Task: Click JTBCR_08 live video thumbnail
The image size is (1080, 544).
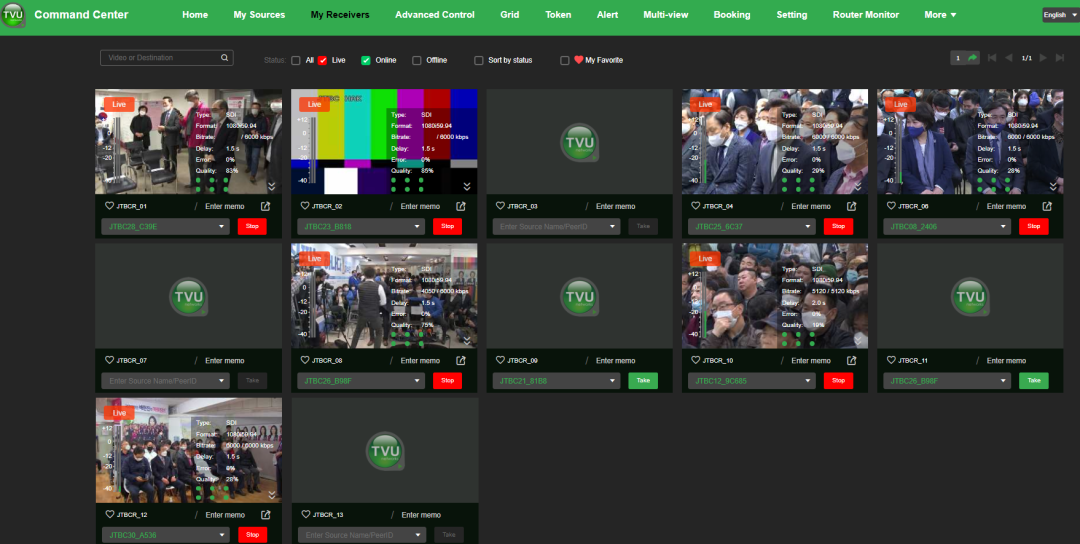Action: 384,296
